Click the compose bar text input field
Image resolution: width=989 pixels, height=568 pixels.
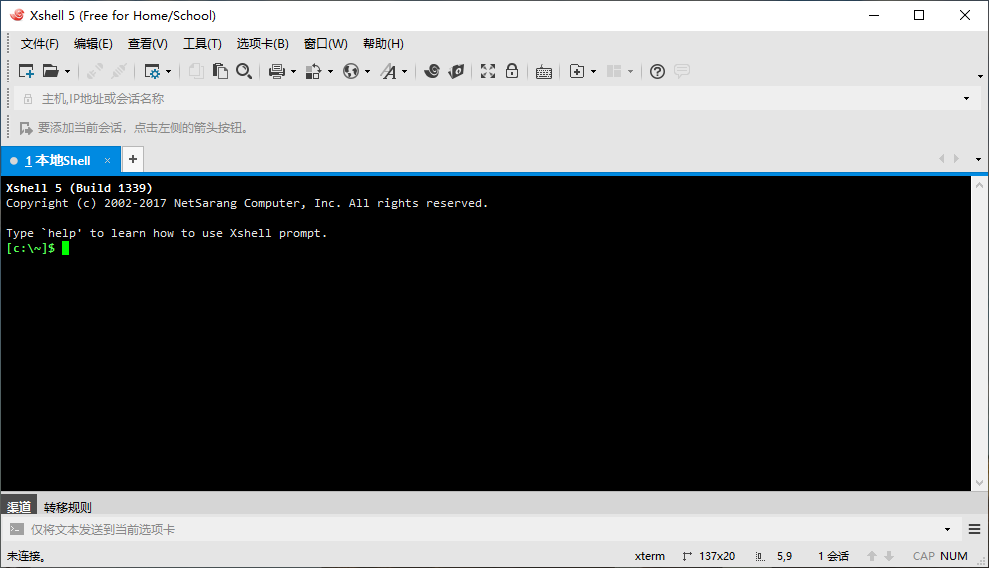pyautogui.click(x=484, y=530)
